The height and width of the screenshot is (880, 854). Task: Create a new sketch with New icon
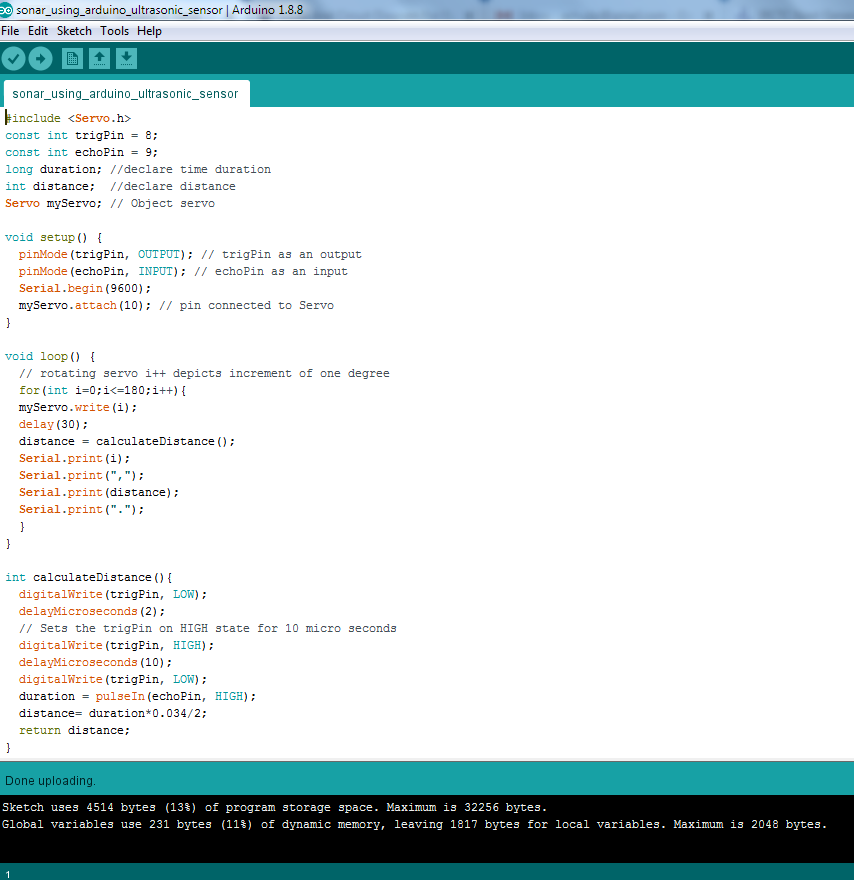pos(72,58)
